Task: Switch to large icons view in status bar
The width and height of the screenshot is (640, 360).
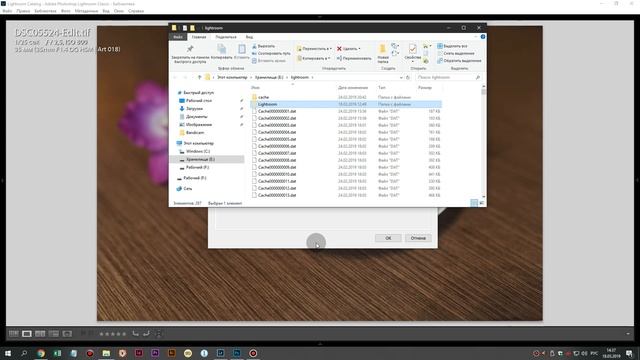Action: click(481, 203)
